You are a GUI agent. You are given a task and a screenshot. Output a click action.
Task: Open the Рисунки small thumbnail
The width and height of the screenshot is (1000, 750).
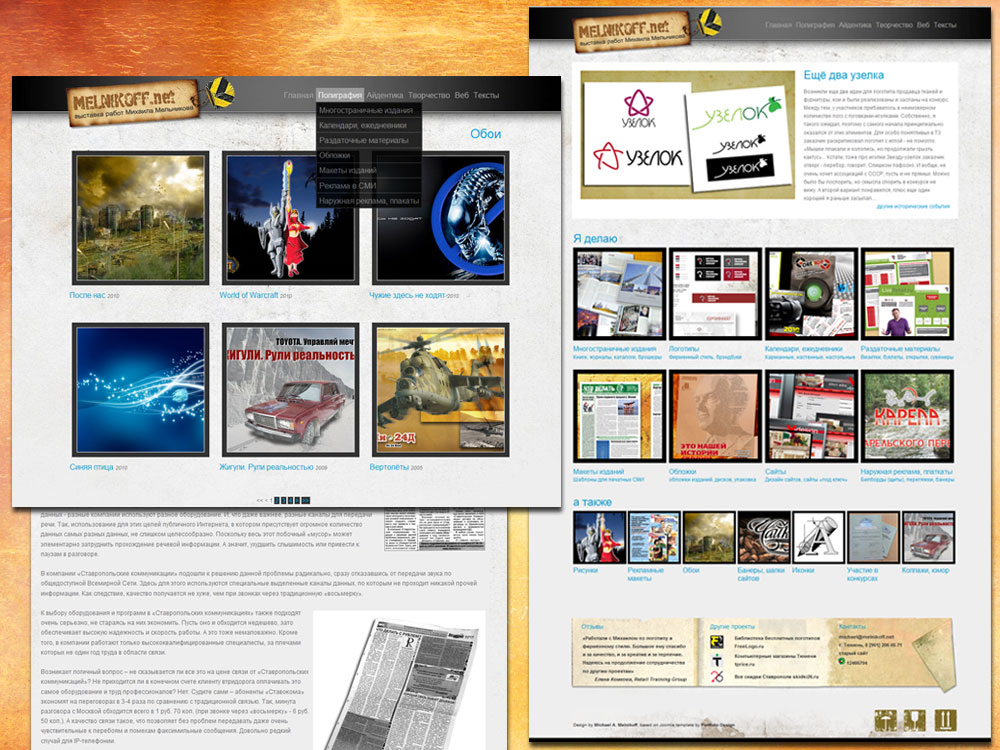tap(599, 537)
